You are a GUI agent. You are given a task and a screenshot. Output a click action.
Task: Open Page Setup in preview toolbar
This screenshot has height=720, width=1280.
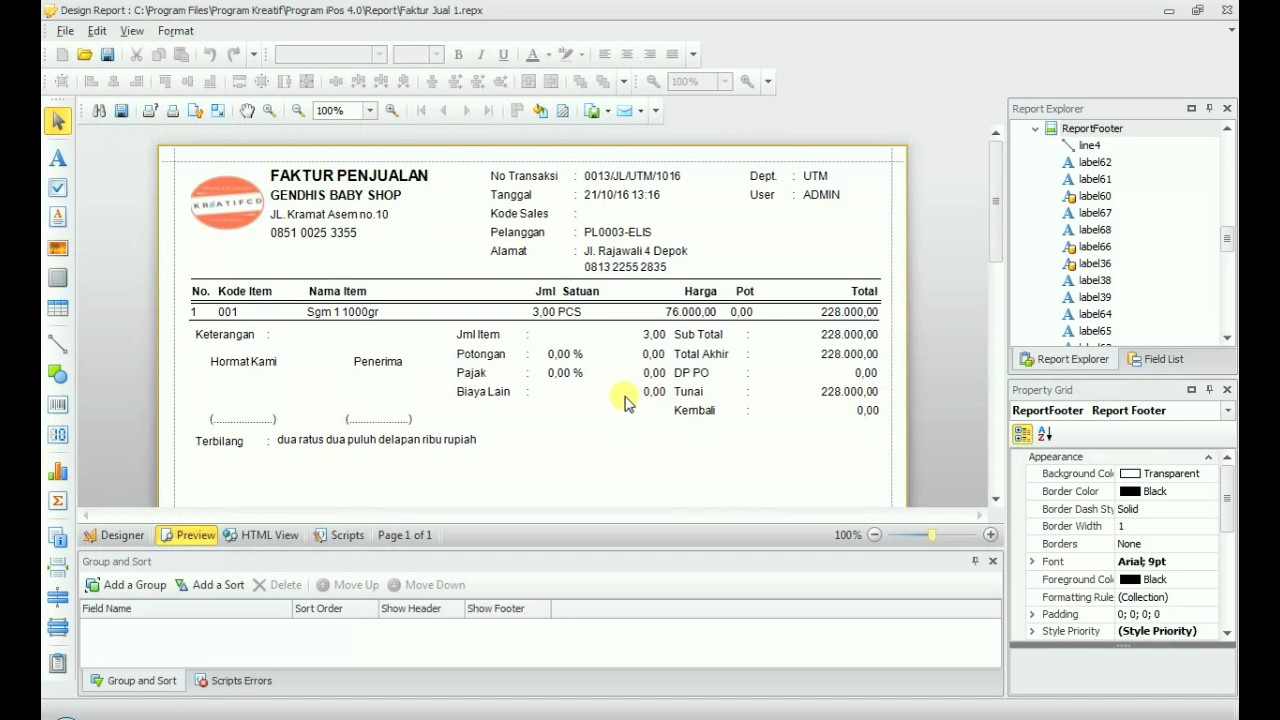(196, 111)
